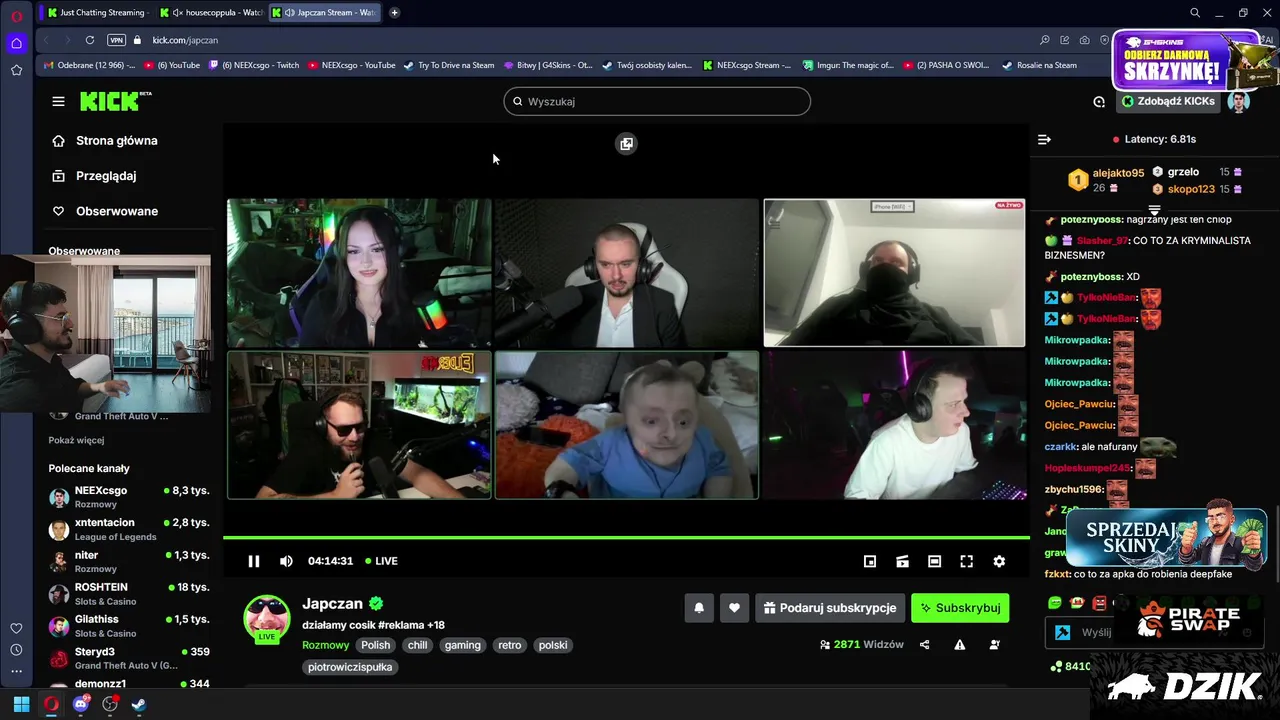
Task: Open the user profile avatar menu
Action: click(x=1239, y=101)
